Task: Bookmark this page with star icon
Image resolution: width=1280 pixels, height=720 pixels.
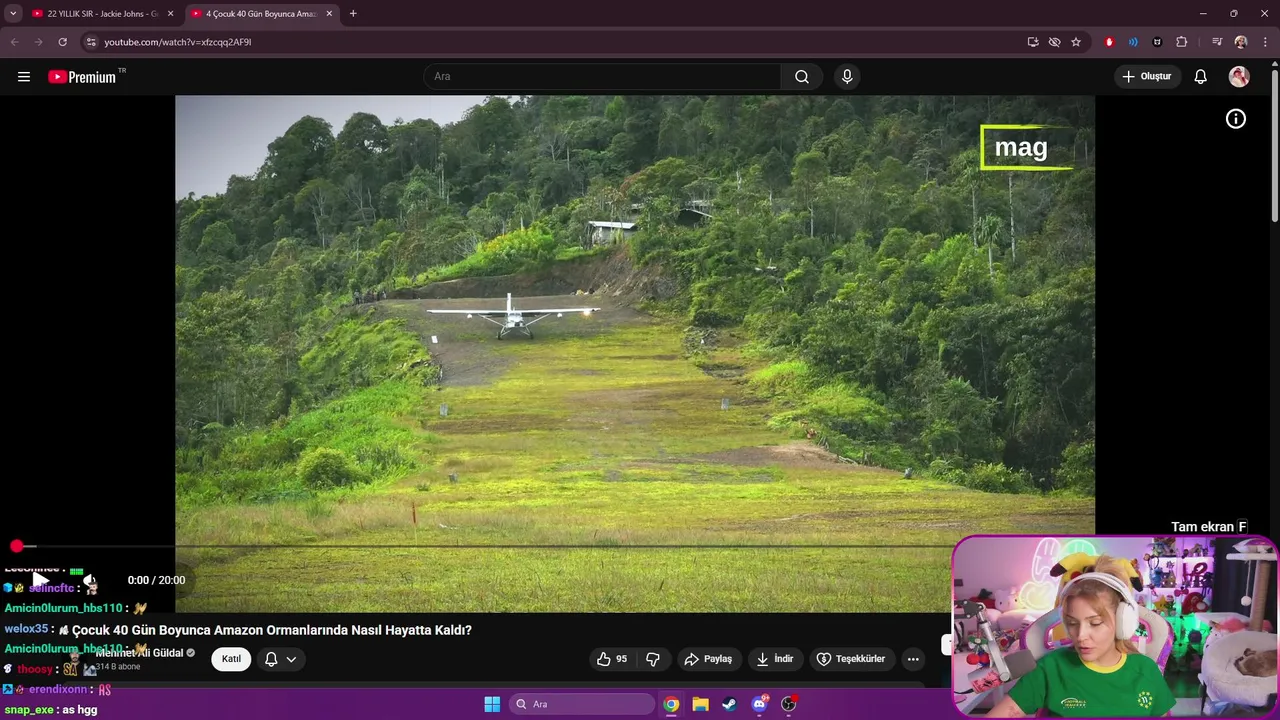Action: (x=1076, y=42)
